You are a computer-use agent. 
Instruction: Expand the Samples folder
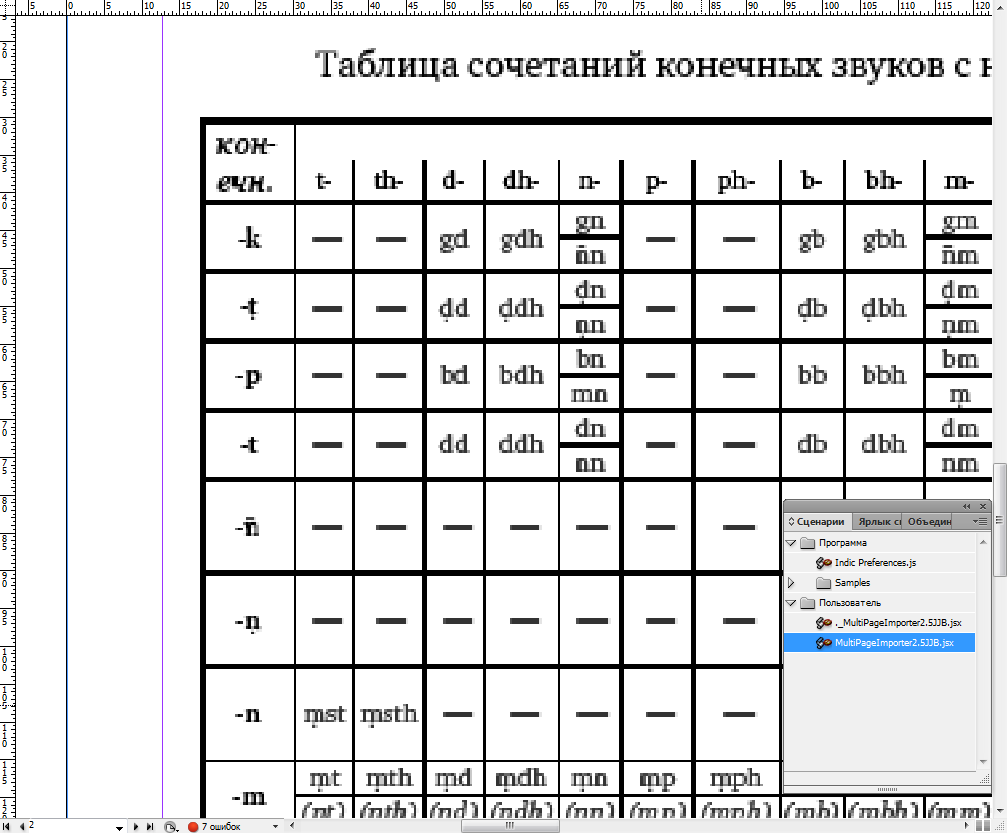[x=791, y=583]
